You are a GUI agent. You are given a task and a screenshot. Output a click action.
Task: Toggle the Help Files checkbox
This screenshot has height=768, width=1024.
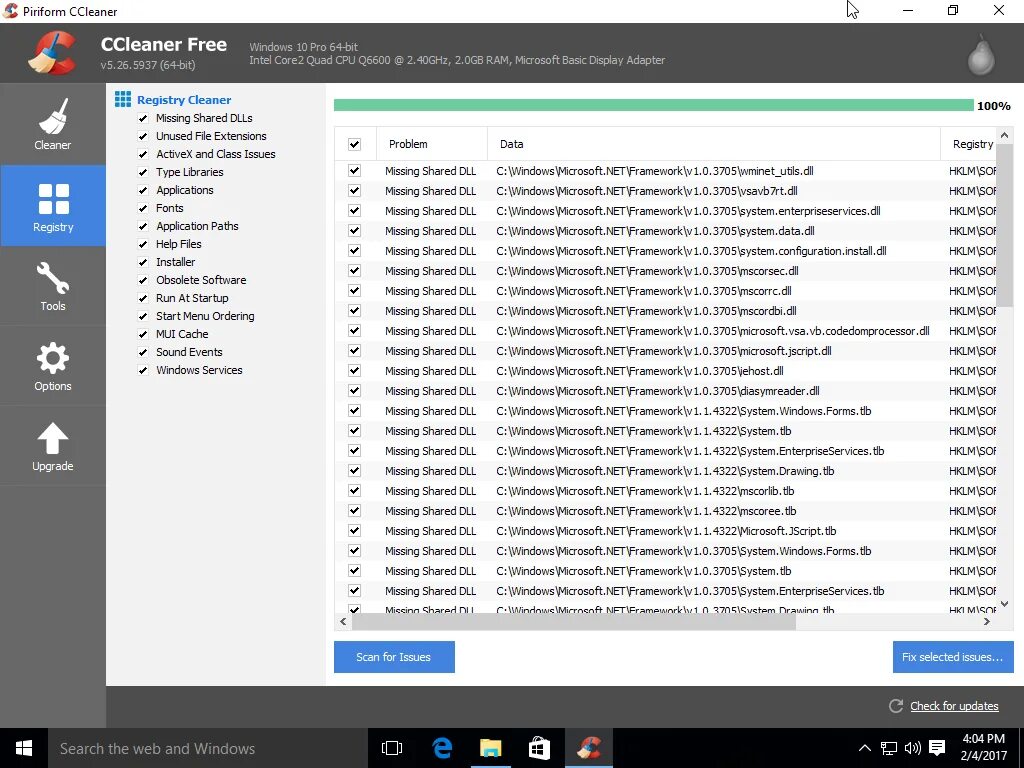click(x=143, y=244)
